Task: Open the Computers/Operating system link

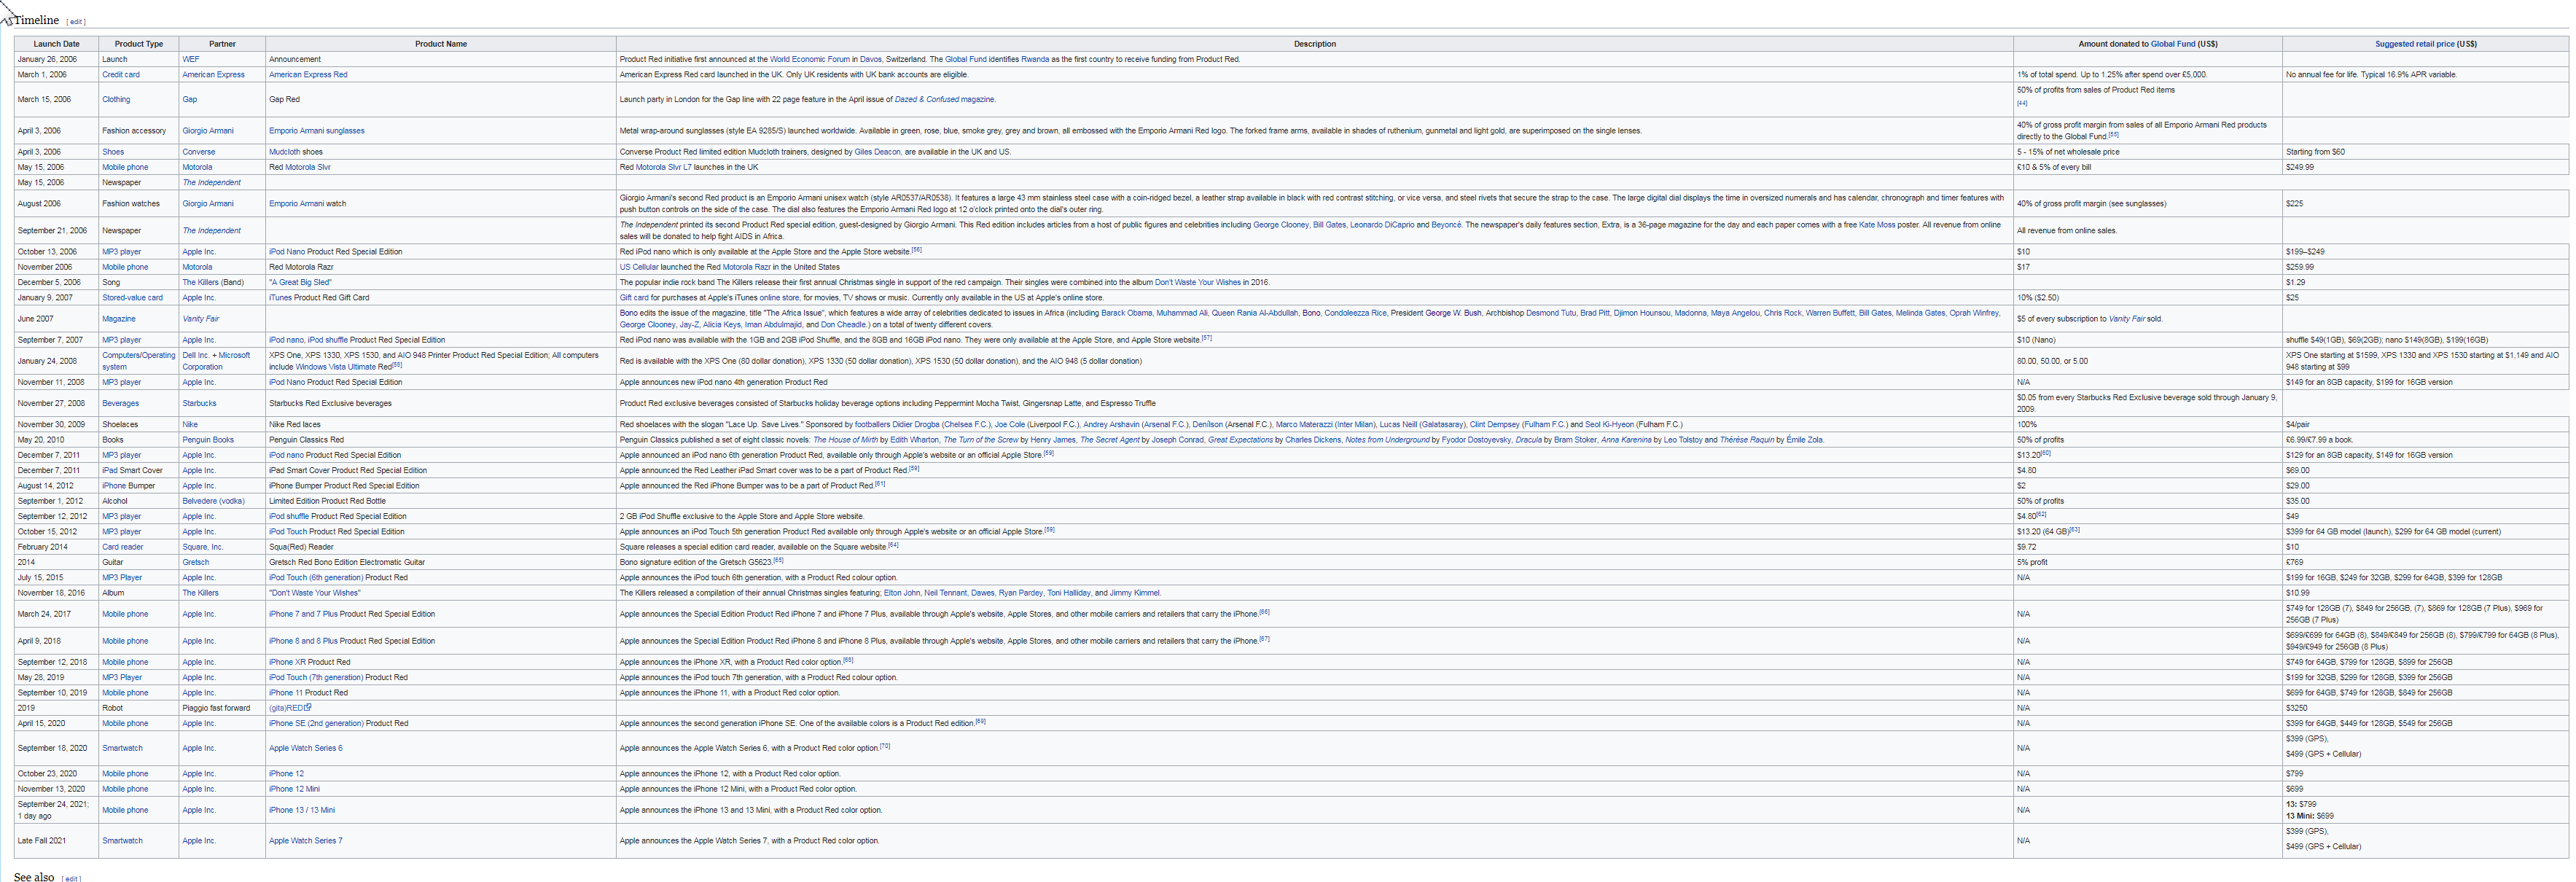Action: pos(138,361)
